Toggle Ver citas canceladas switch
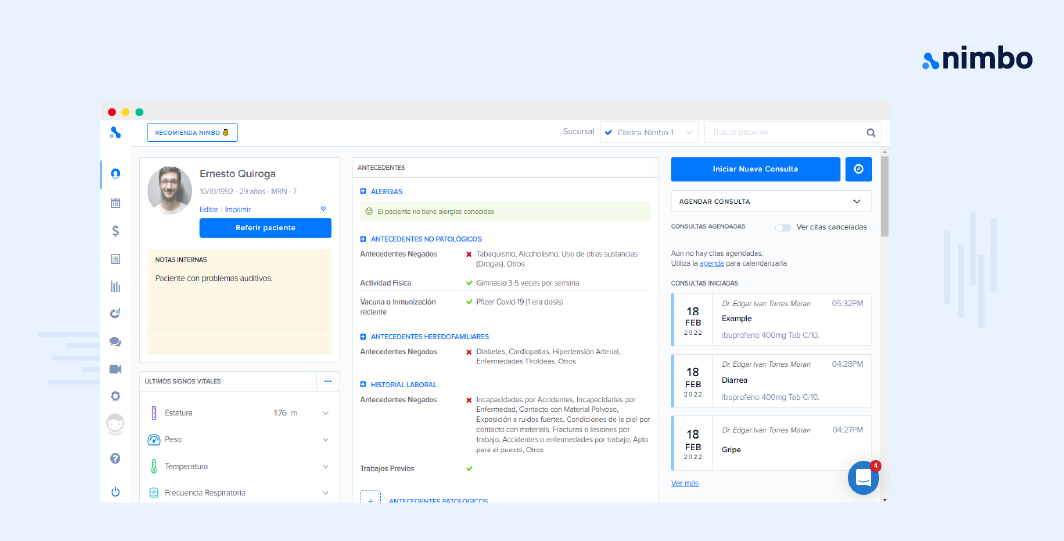 783,227
